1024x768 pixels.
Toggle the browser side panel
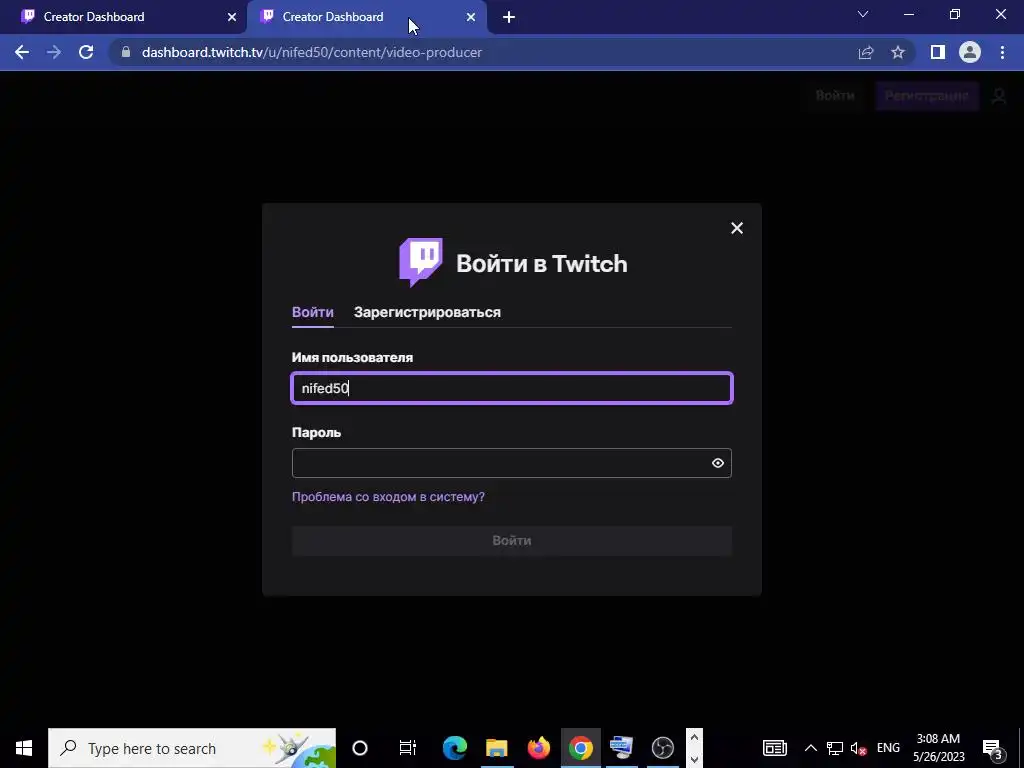coord(938,52)
